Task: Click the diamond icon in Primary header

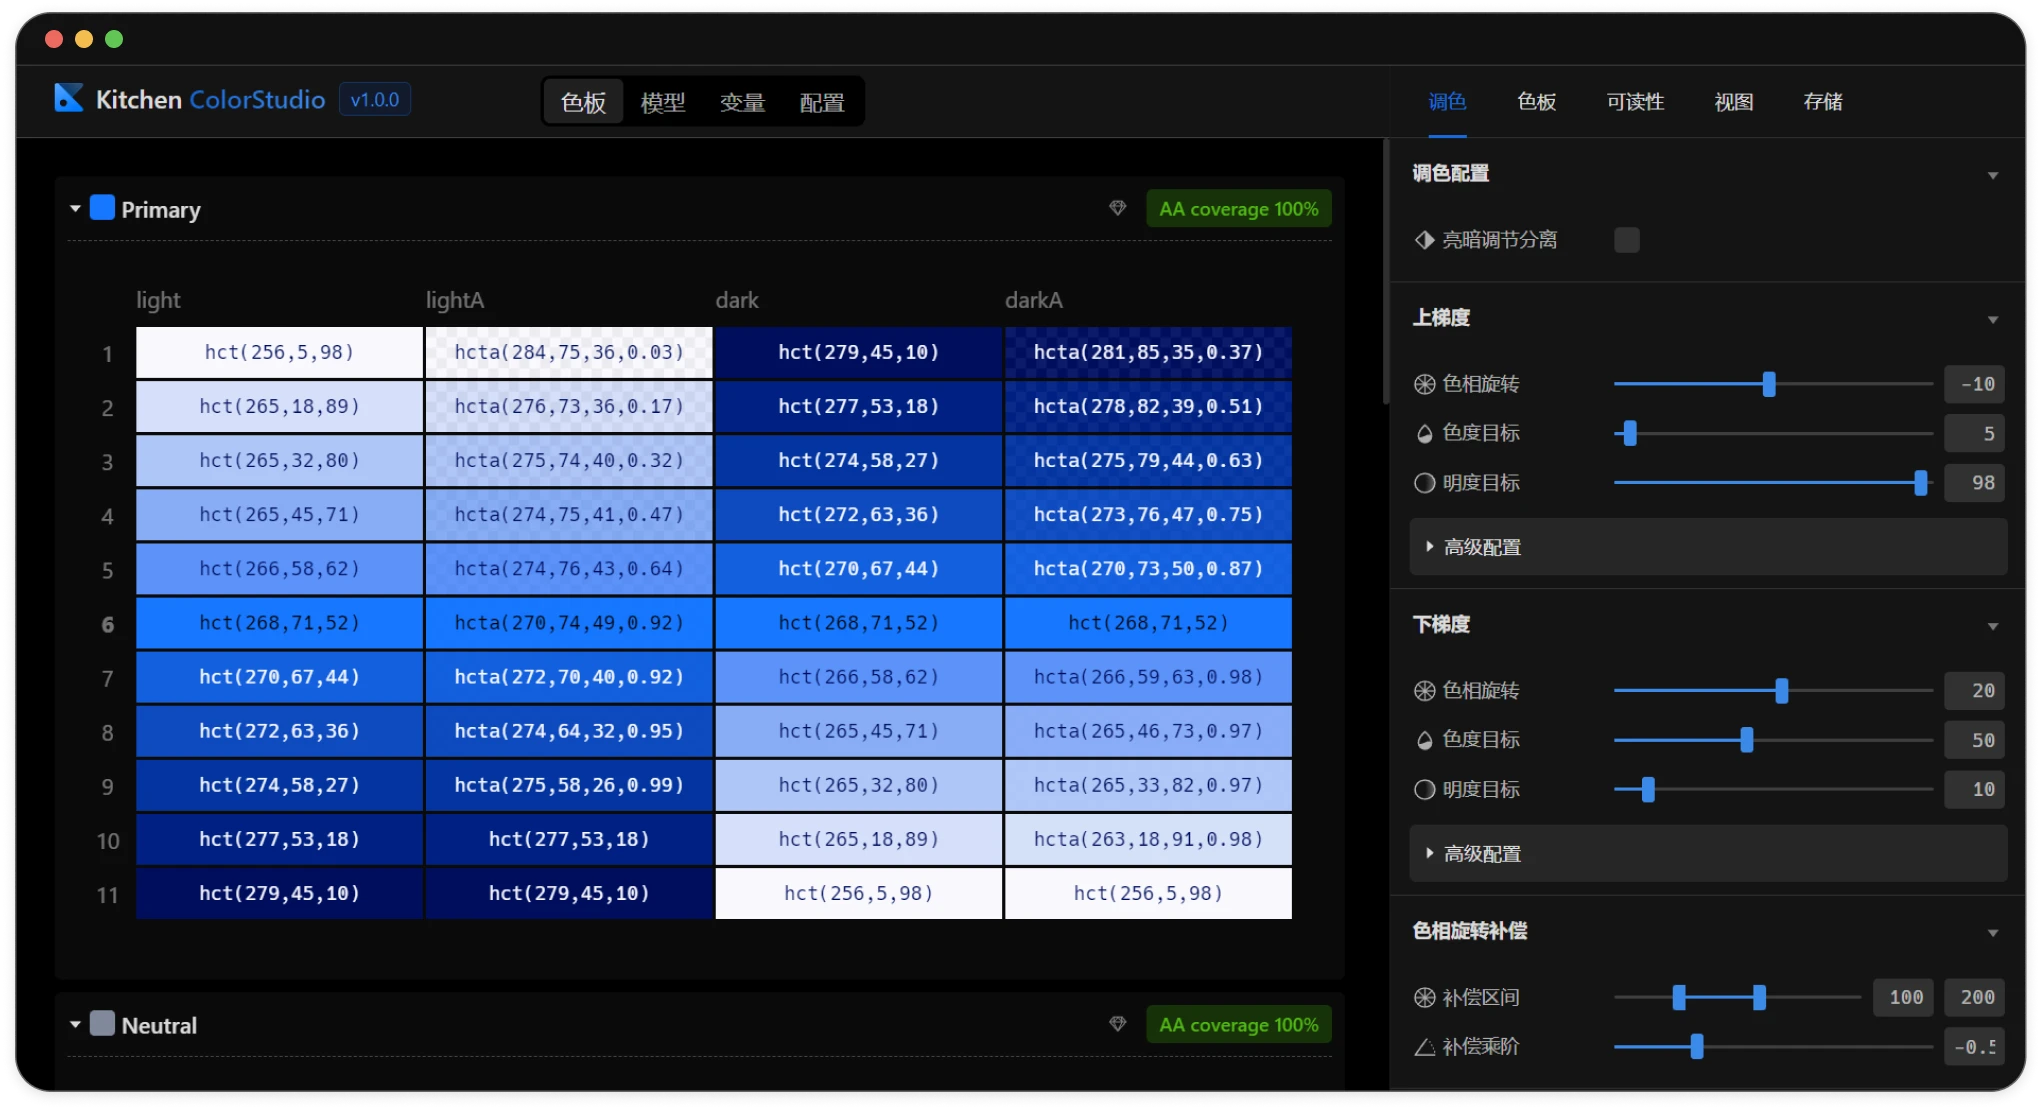Action: [1117, 208]
